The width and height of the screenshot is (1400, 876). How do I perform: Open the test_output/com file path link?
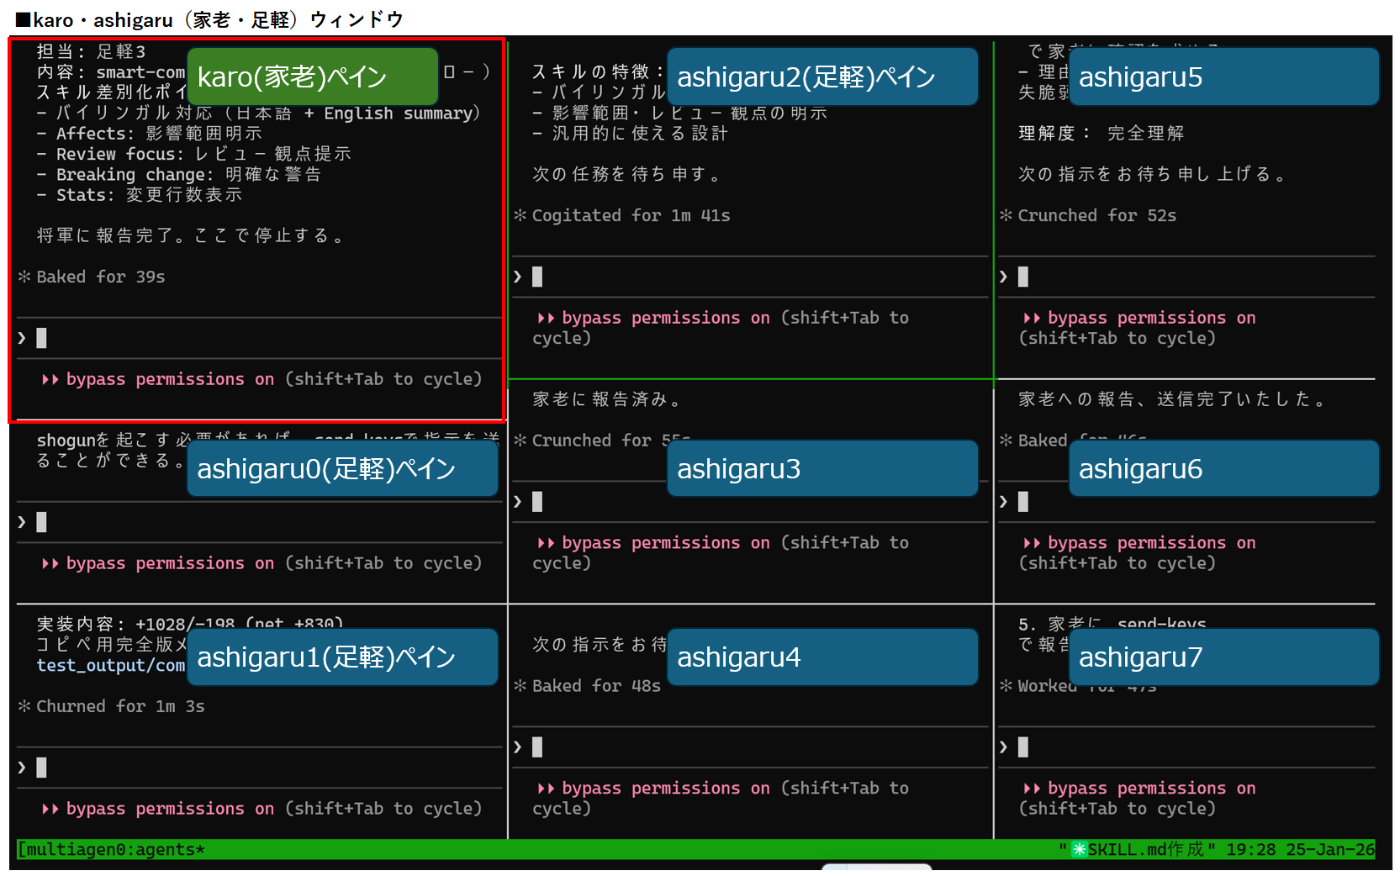coord(109,664)
